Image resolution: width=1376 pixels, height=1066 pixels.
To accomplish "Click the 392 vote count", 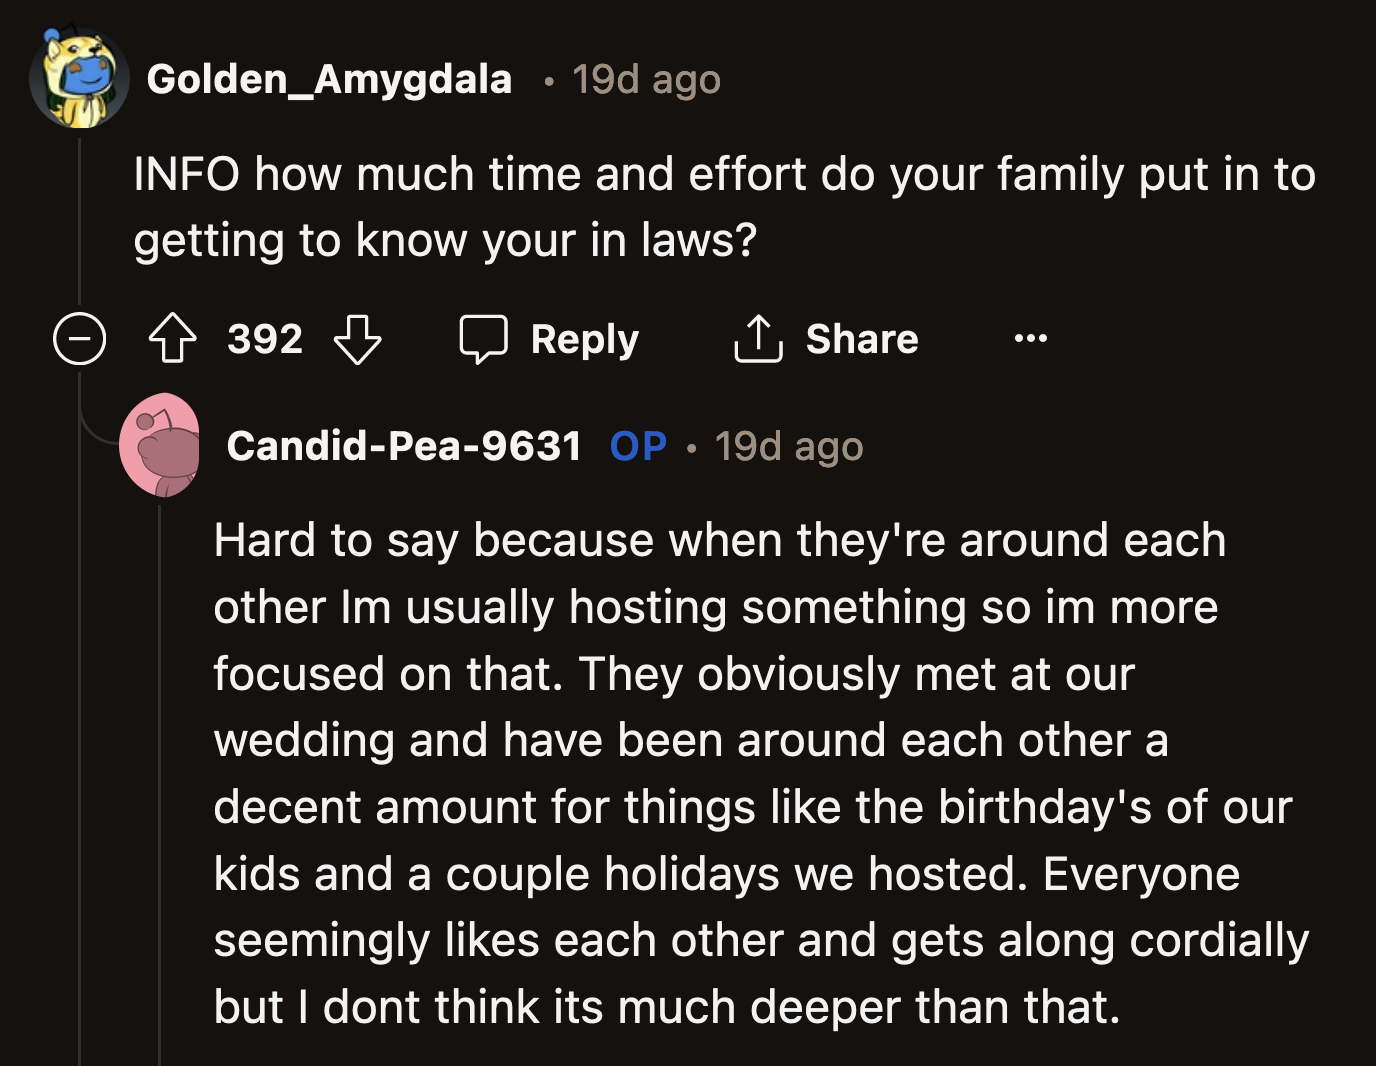I will pyautogui.click(x=265, y=338).
